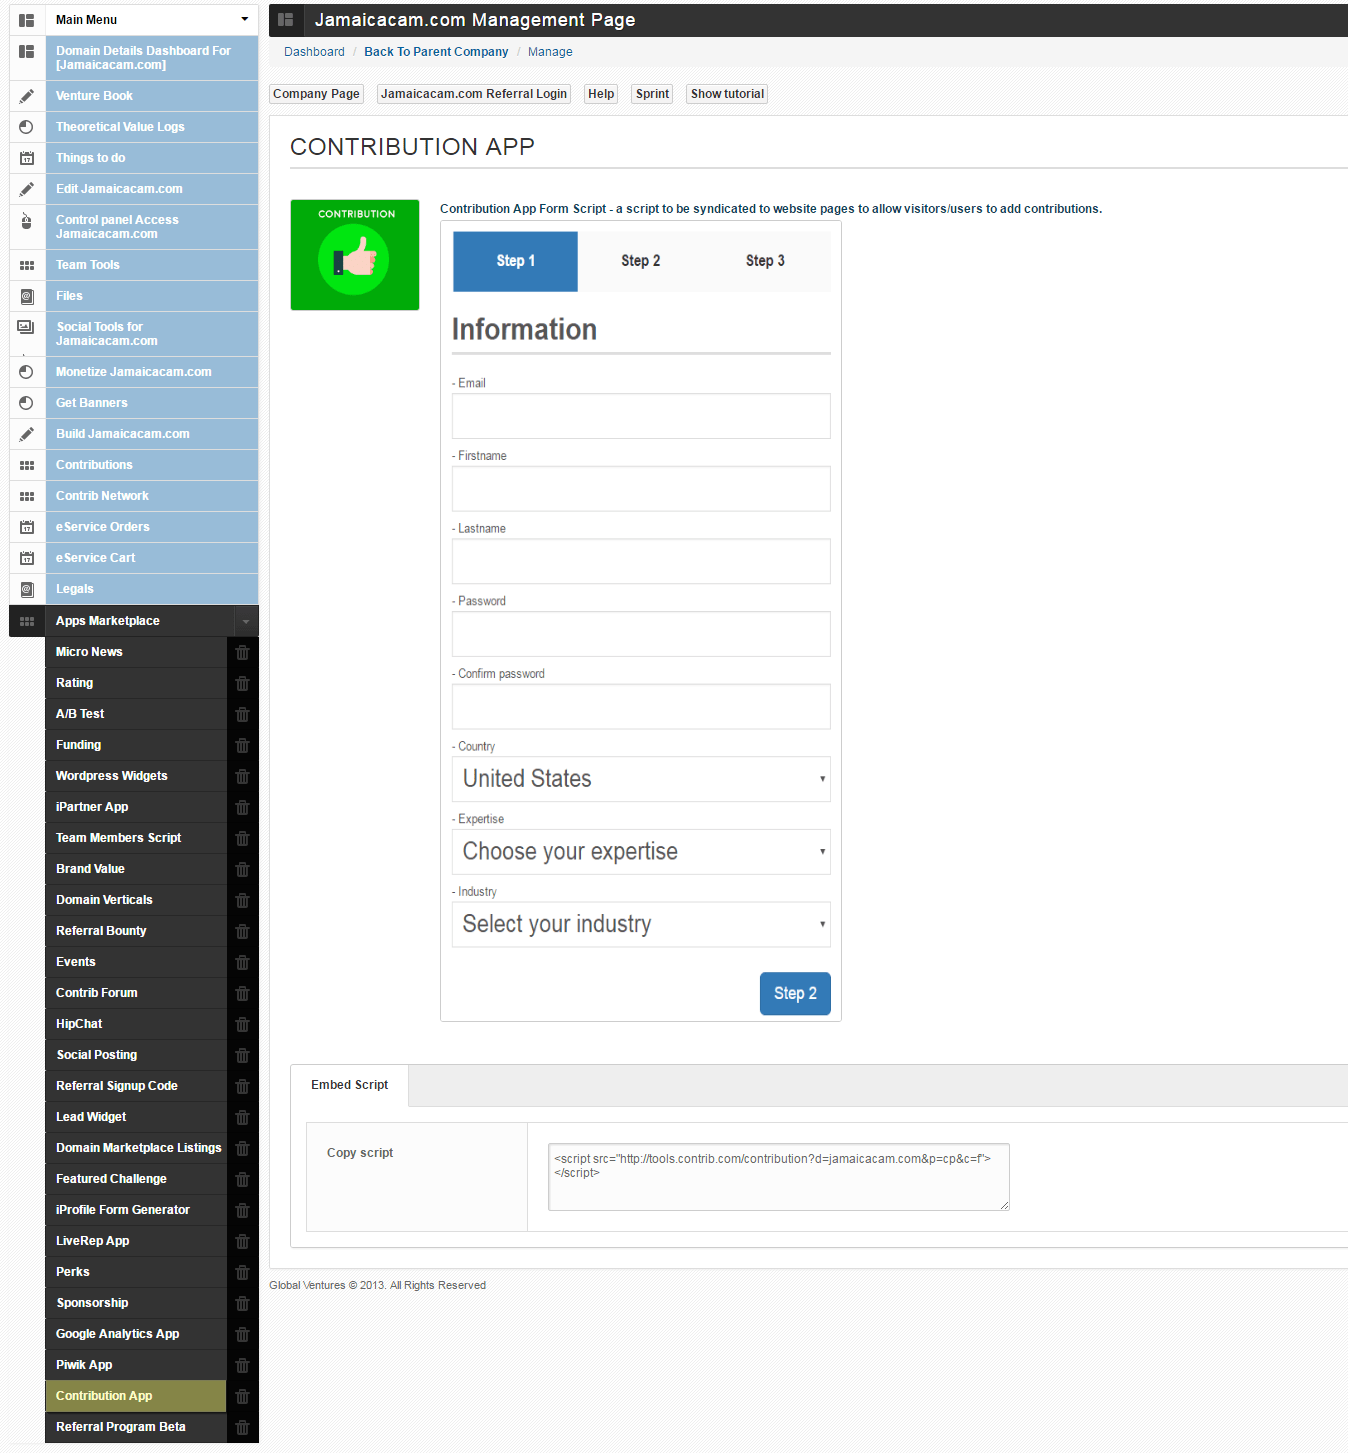The image size is (1348, 1453).
Task: Click the trash icon beside Events
Action: [242, 962]
